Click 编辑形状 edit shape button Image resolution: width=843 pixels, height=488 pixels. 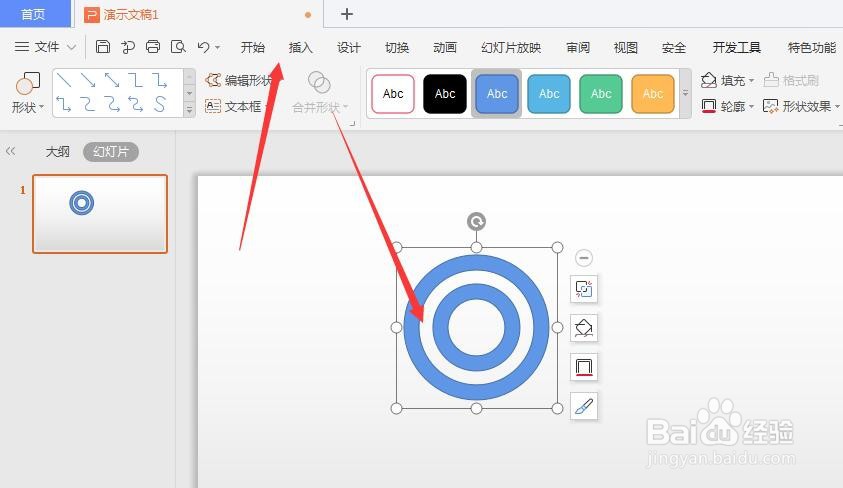[x=238, y=81]
